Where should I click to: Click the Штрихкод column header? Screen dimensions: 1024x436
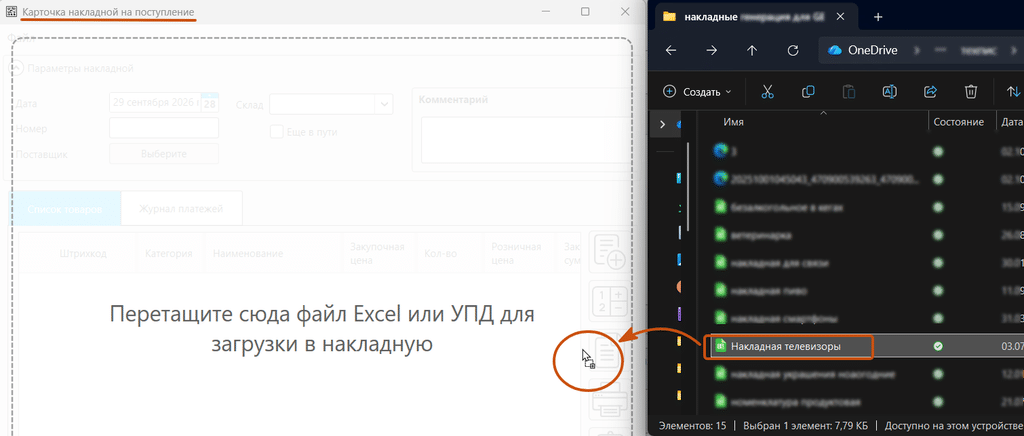(83, 253)
